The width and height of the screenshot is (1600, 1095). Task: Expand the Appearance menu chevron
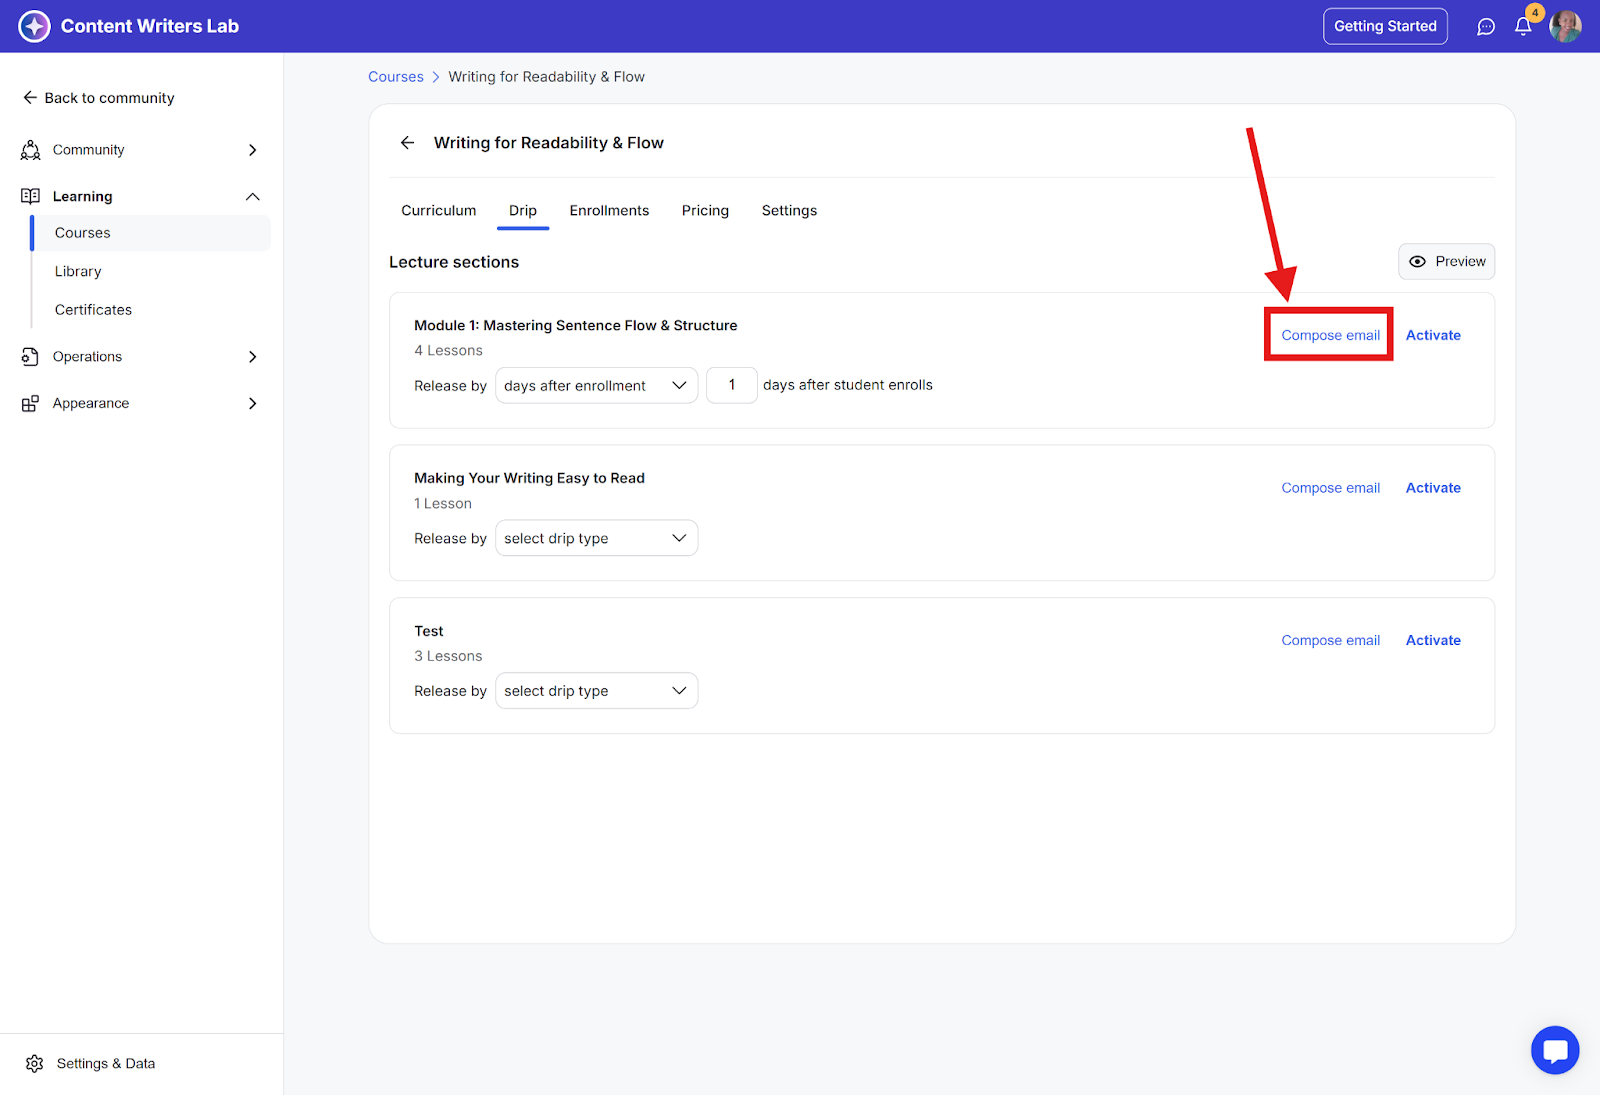253,403
